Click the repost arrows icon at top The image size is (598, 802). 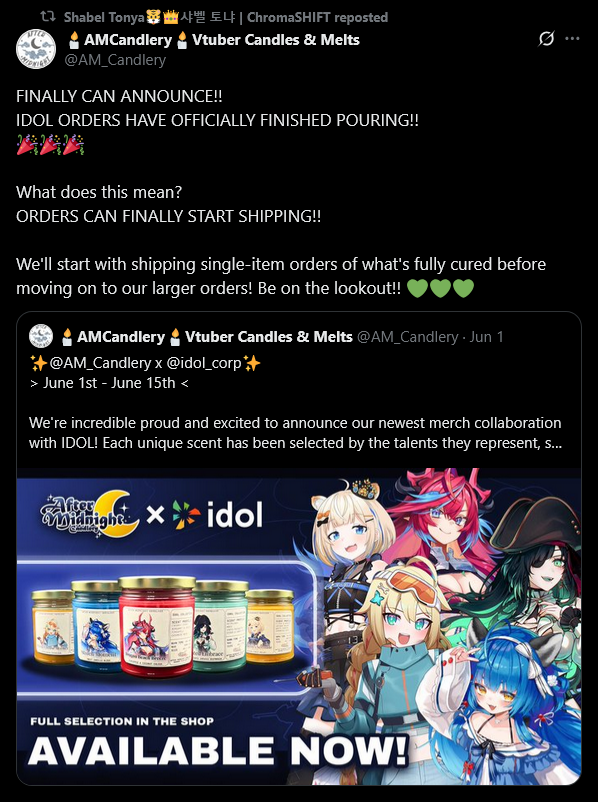tap(48, 17)
